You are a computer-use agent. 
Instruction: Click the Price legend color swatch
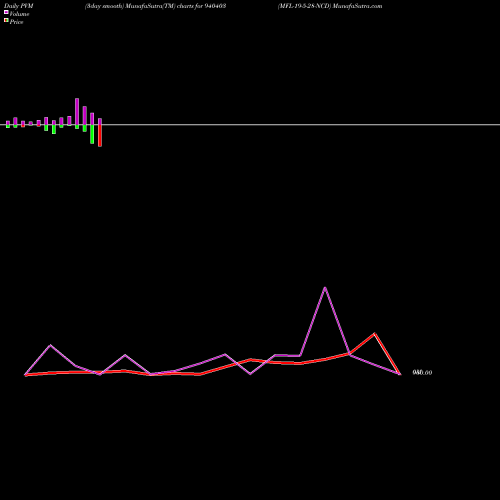[6, 20]
